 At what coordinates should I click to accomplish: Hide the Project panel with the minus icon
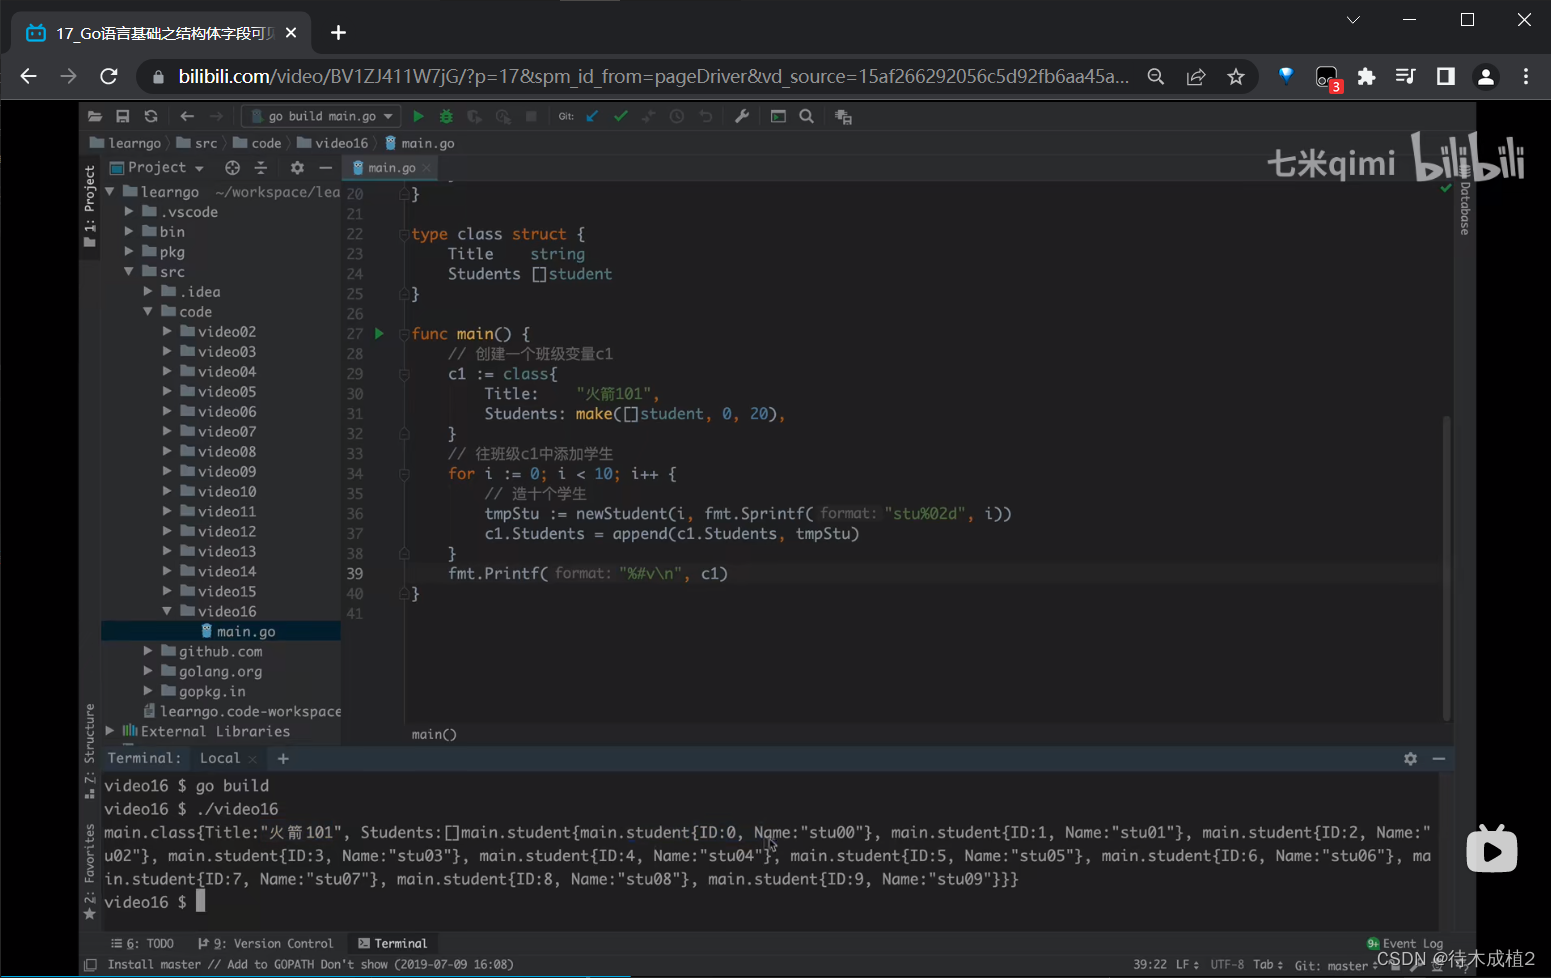pyautogui.click(x=325, y=167)
